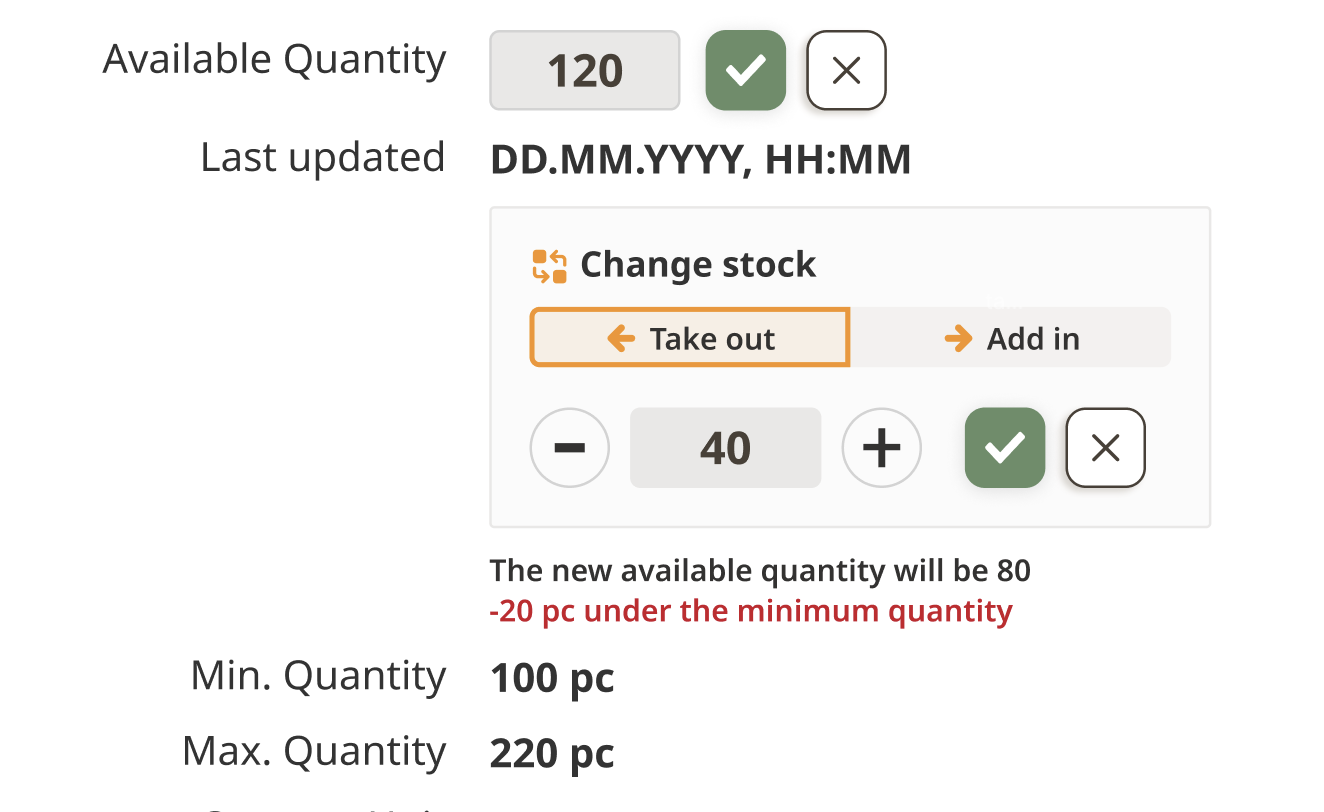
Task: Click the Change stock heading text
Action: click(x=698, y=265)
